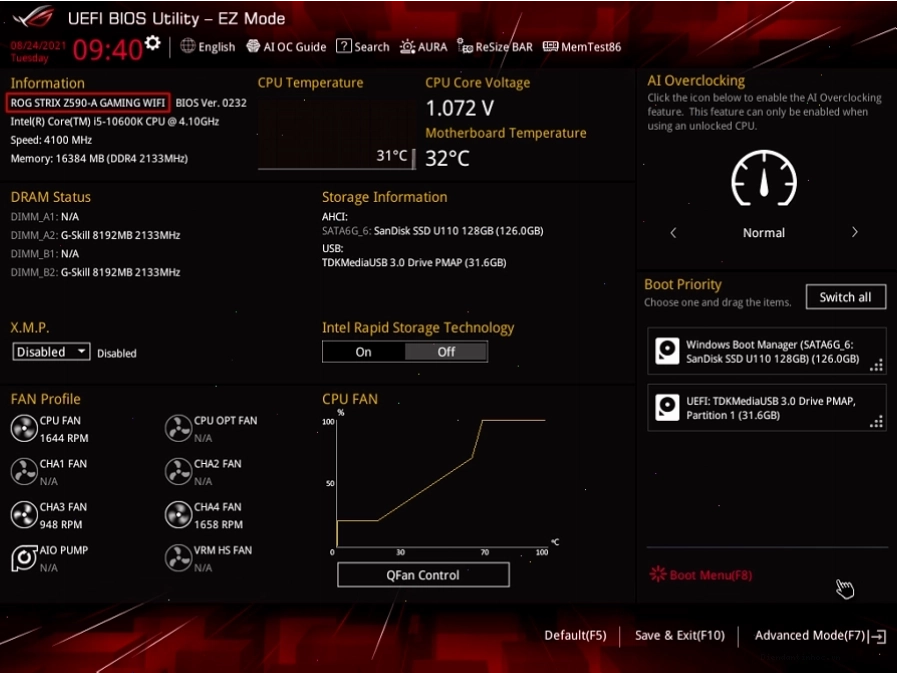Click SanDisk SSD U110 storage entry
The width and height of the screenshot is (897, 674).
[432, 231]
